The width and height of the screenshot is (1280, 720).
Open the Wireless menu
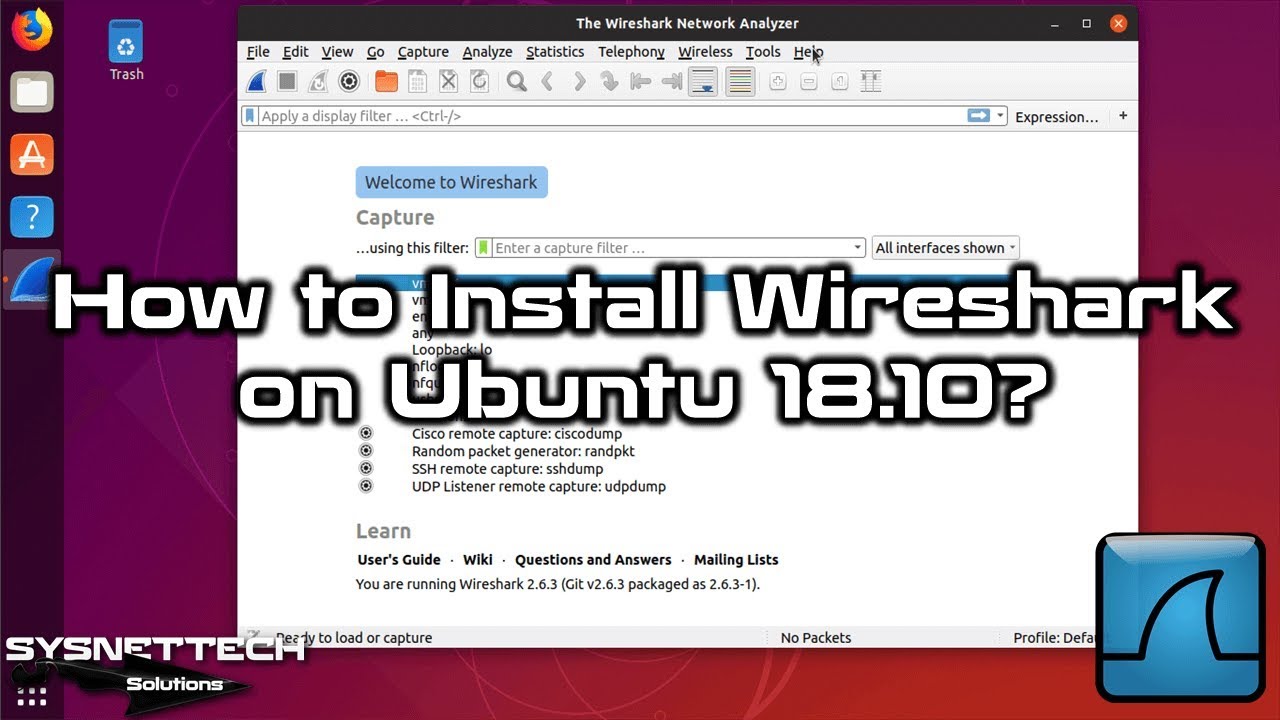point(705,52)
